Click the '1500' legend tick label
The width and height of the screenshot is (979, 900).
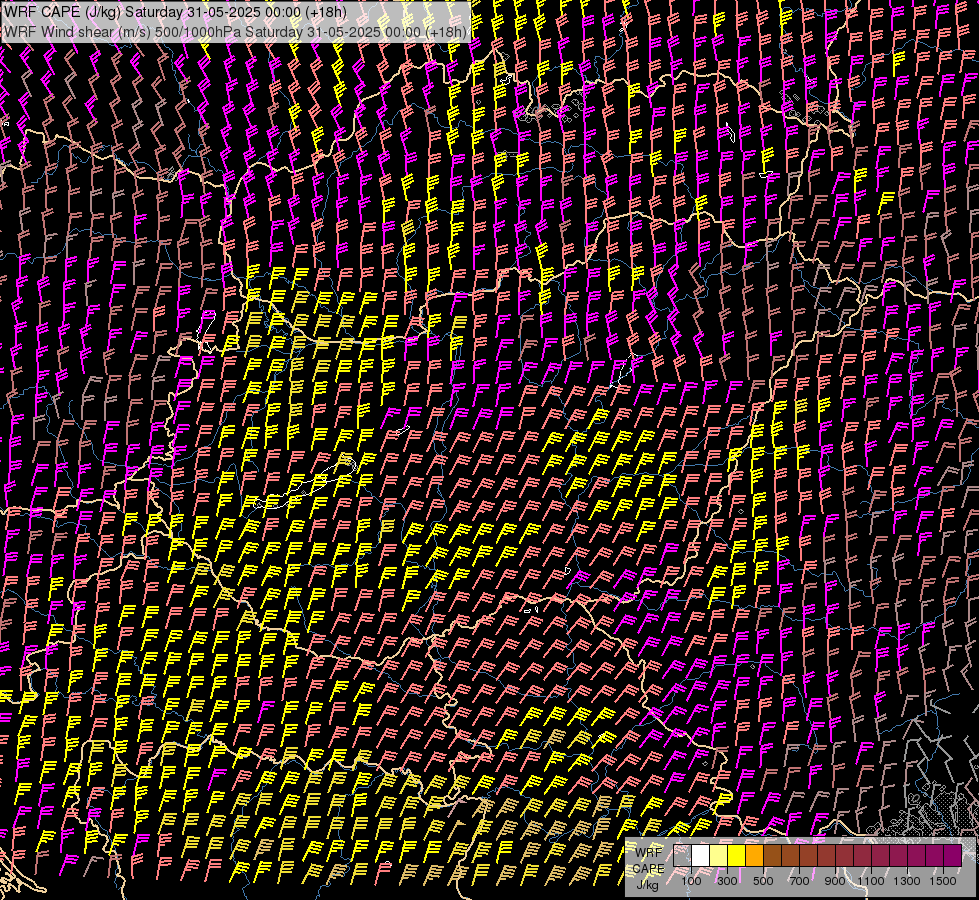coord(943,881)
